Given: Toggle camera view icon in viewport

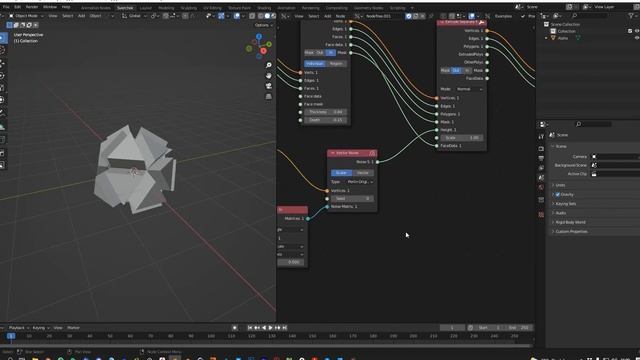Looking at the screenshot, I should click(269, 86).
